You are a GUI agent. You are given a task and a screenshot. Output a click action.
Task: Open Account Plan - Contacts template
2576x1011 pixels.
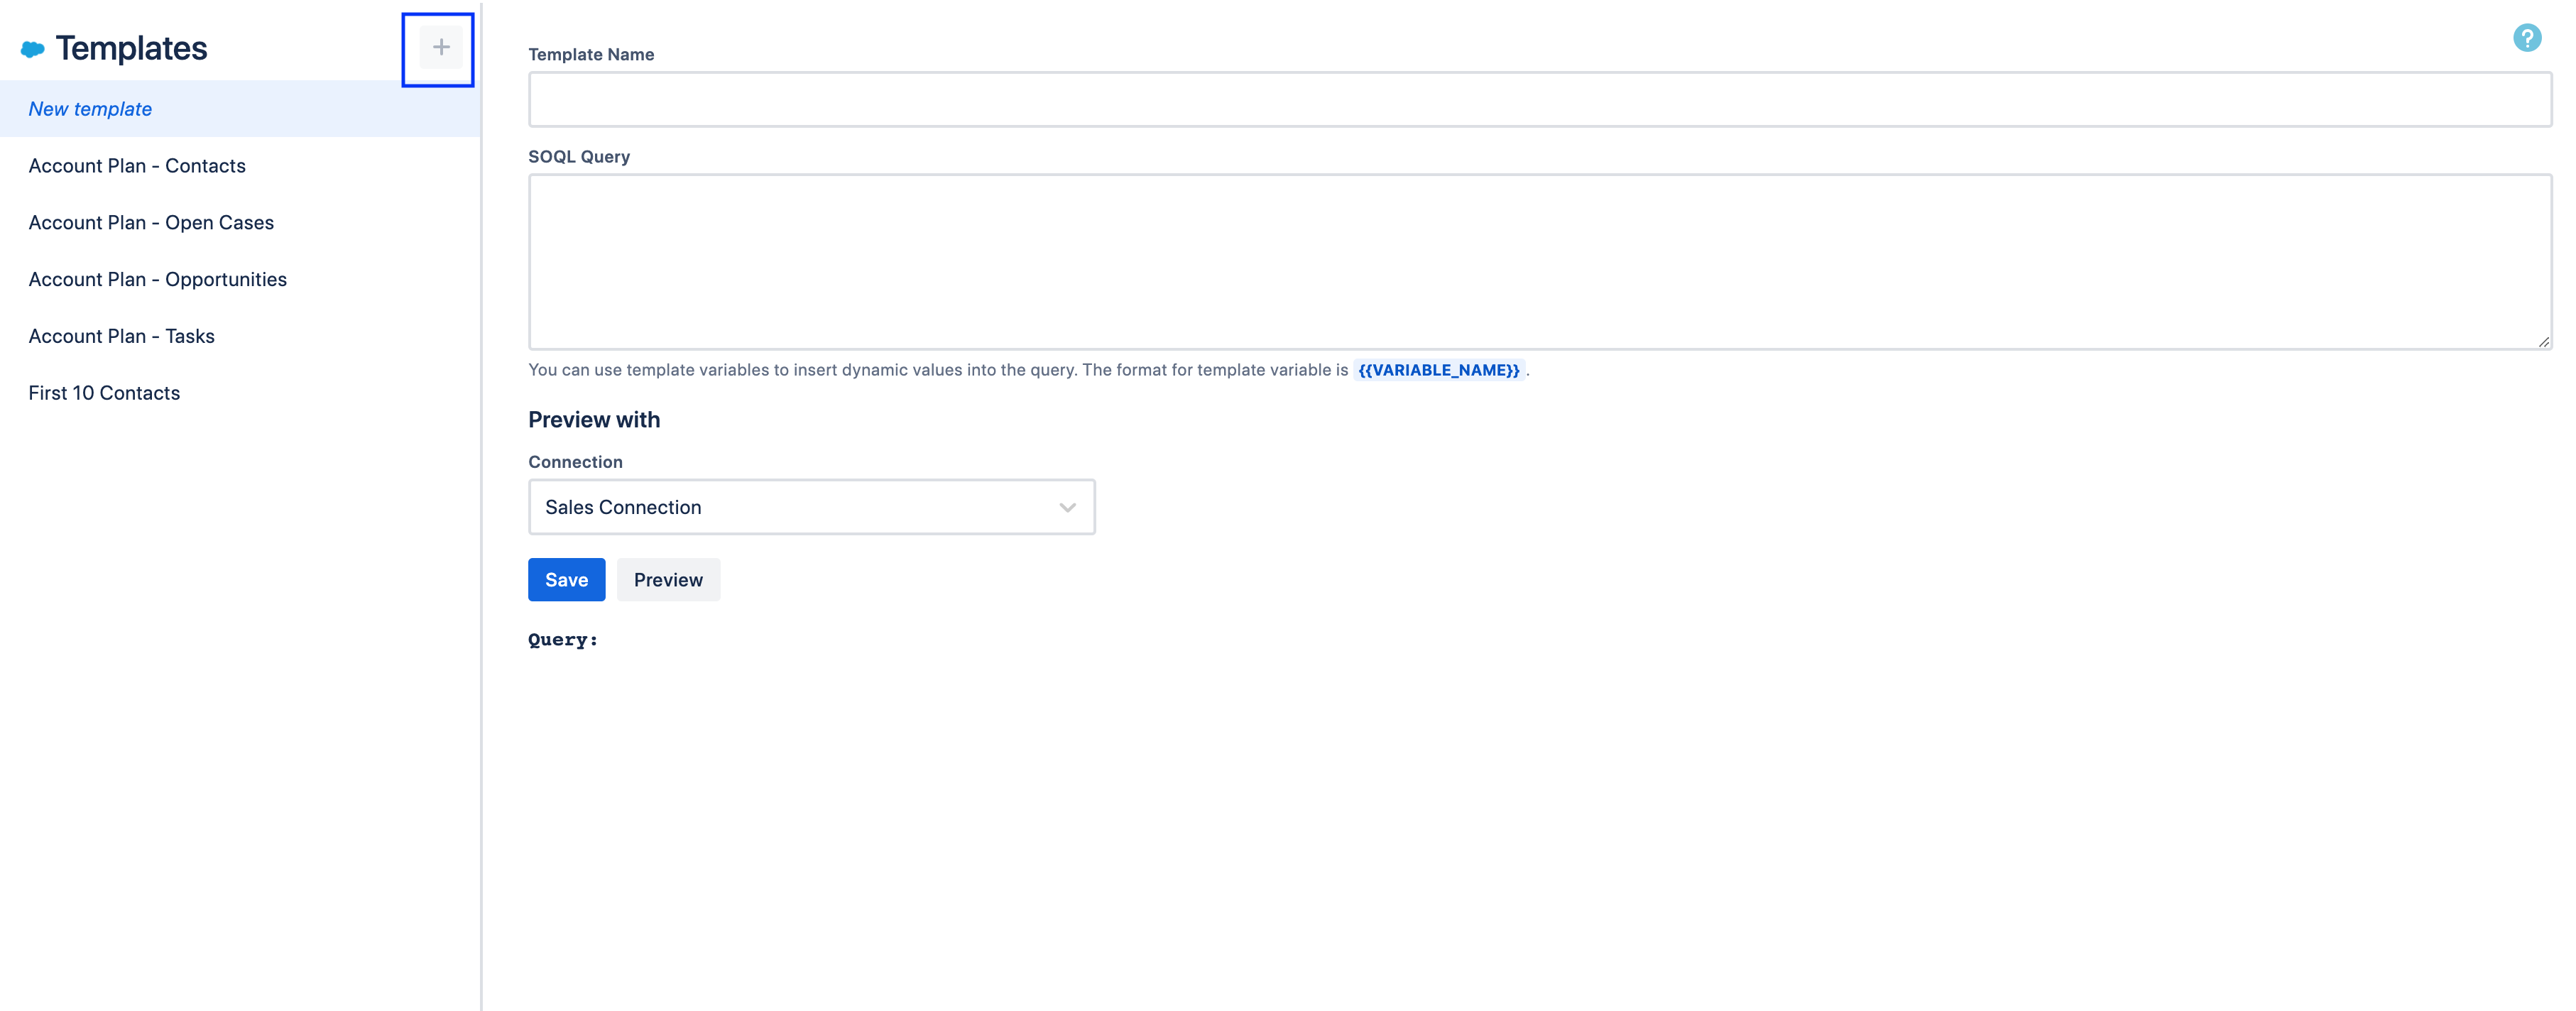(137, 166)
